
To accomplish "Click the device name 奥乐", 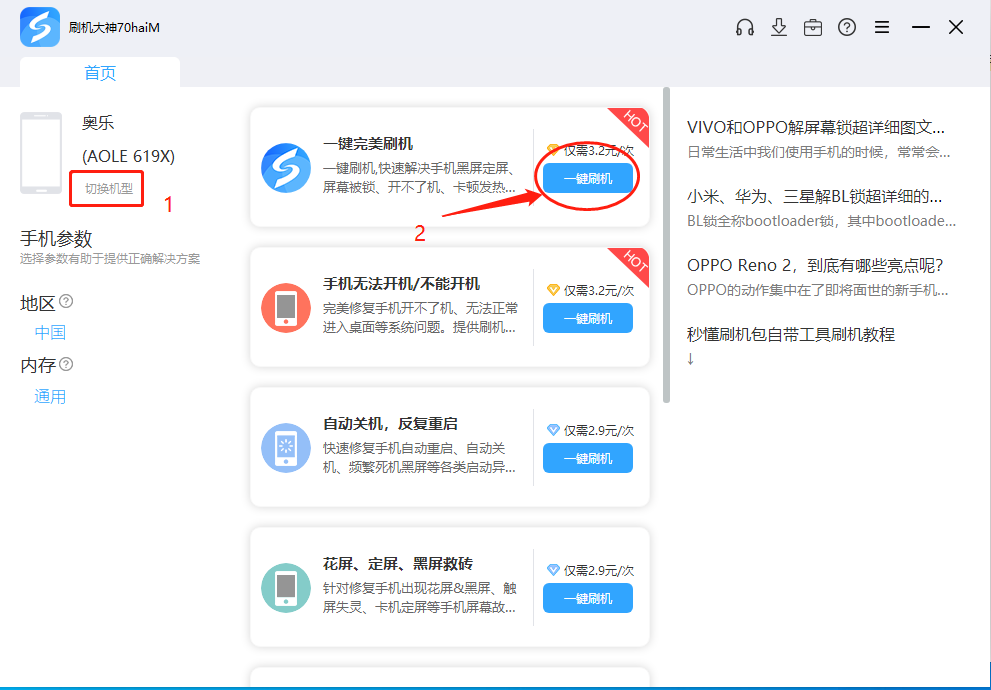I will coord(98,123).
